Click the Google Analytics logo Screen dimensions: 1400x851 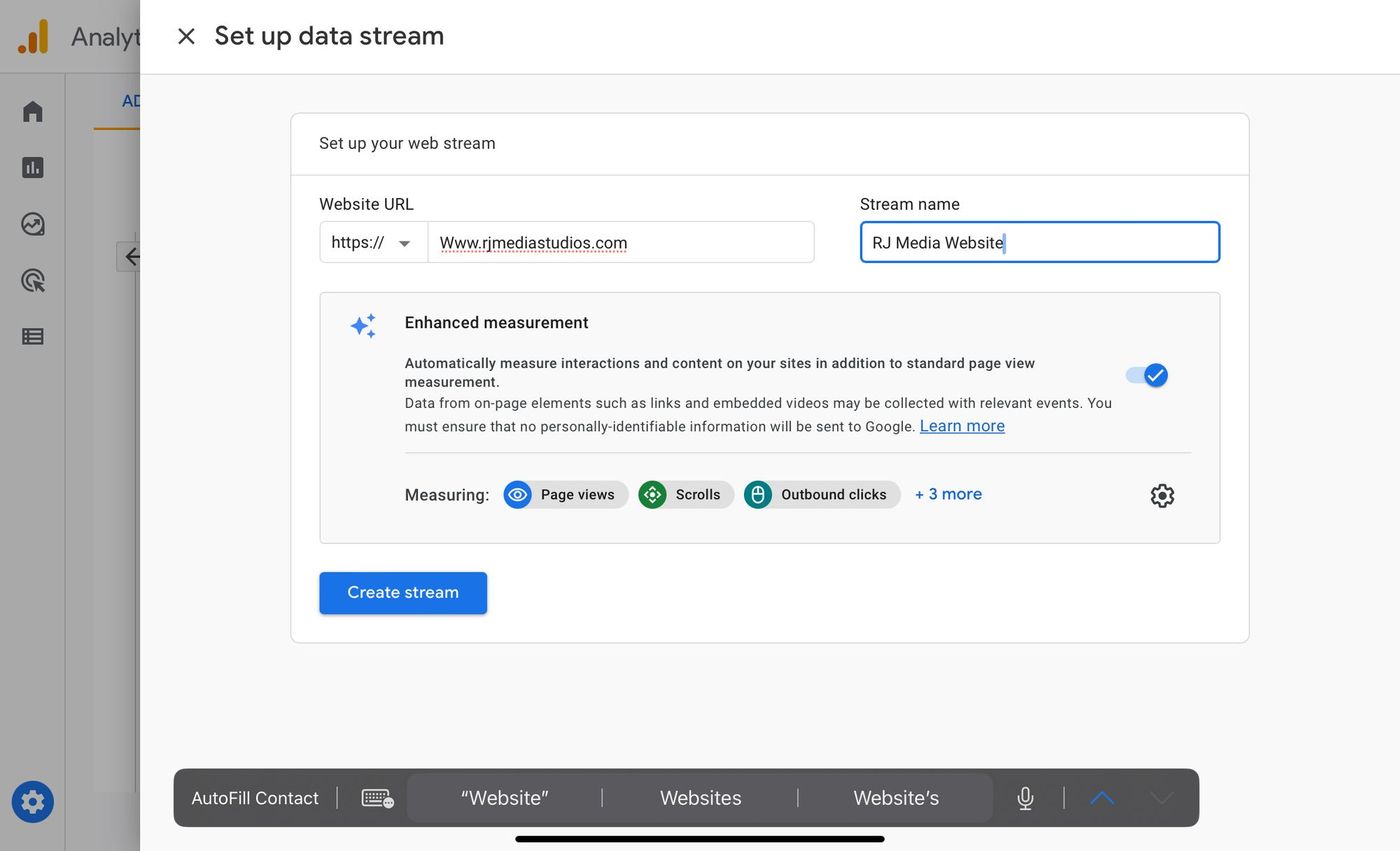point(33,37)
